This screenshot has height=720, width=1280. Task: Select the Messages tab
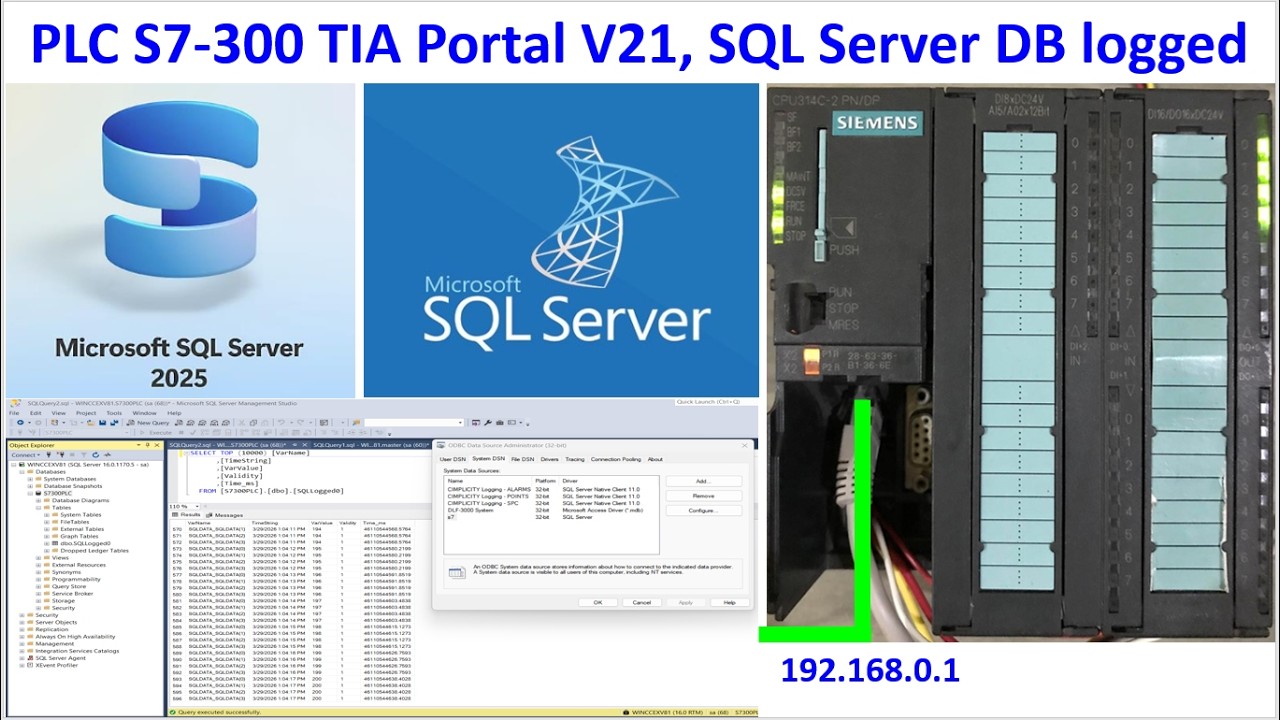tap(224, 514)
